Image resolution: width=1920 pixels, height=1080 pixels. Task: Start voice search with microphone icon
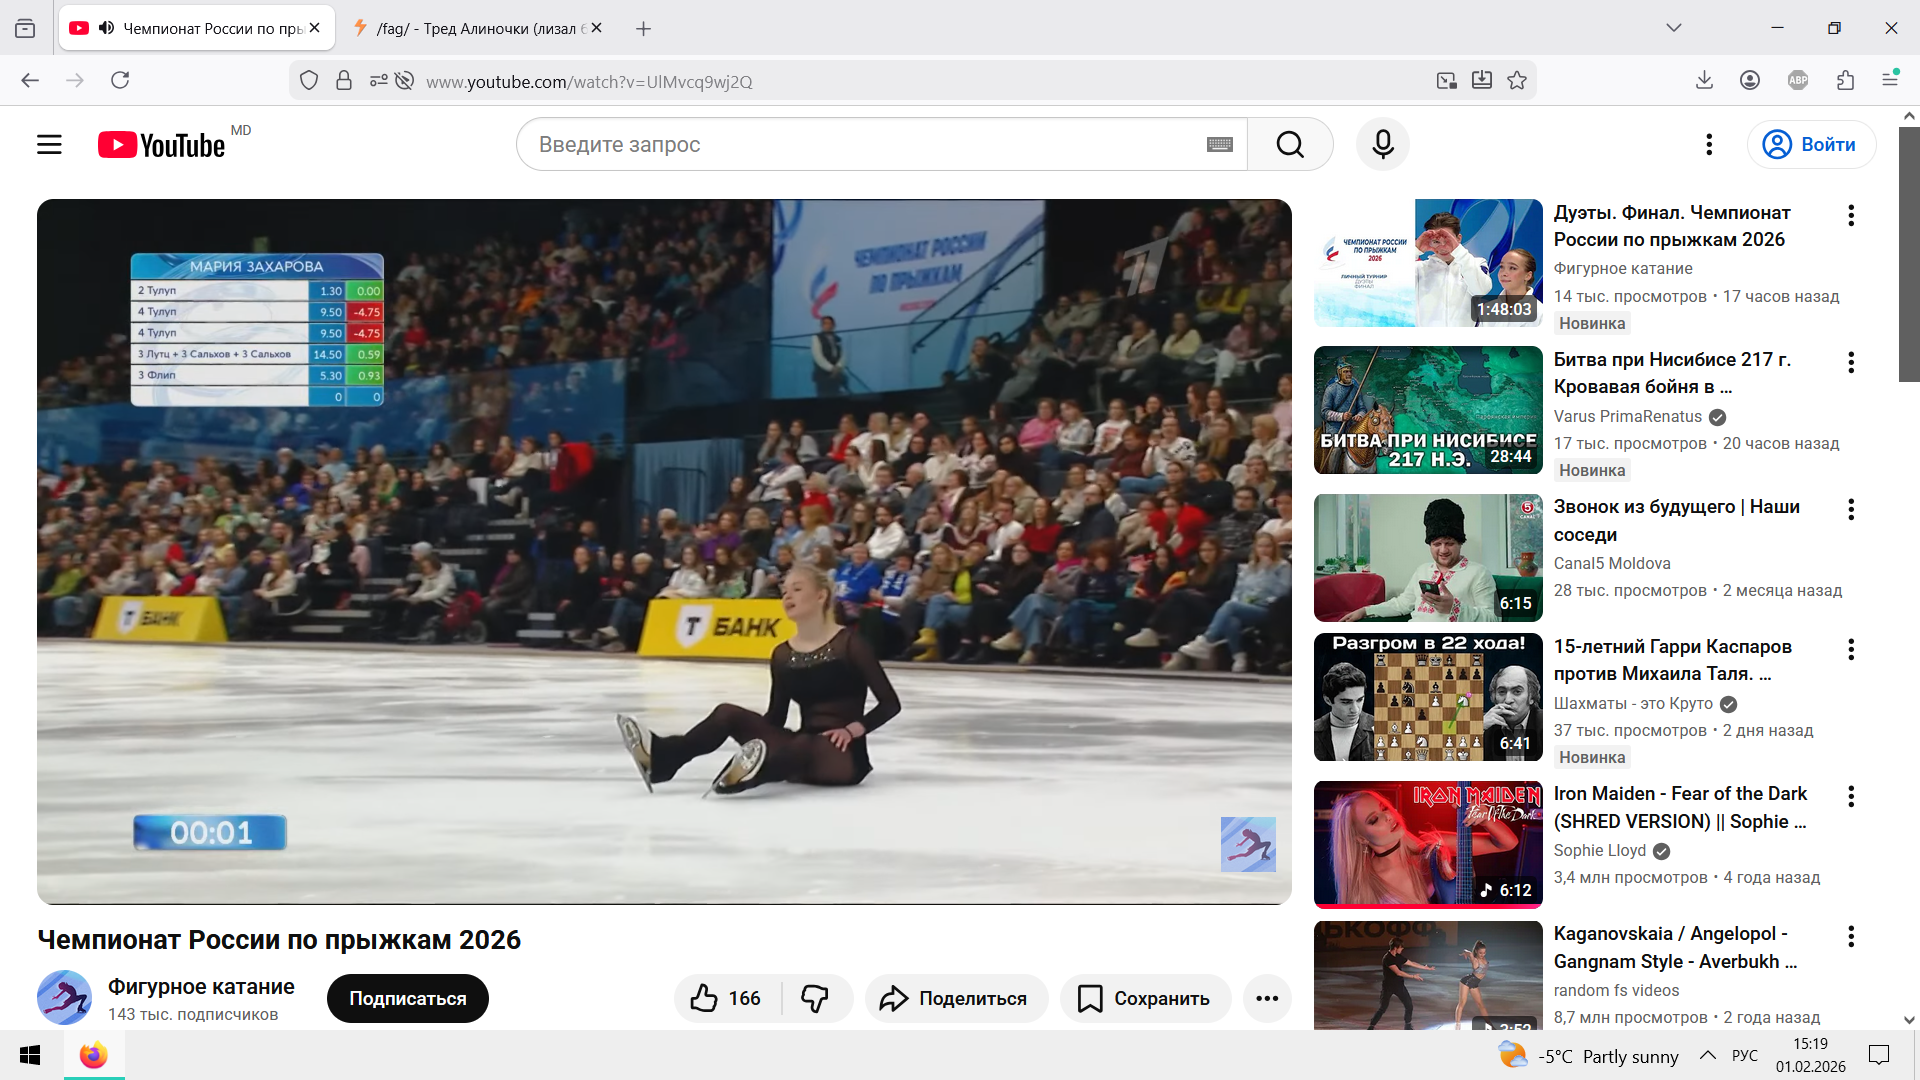(x=1383, y=145)
